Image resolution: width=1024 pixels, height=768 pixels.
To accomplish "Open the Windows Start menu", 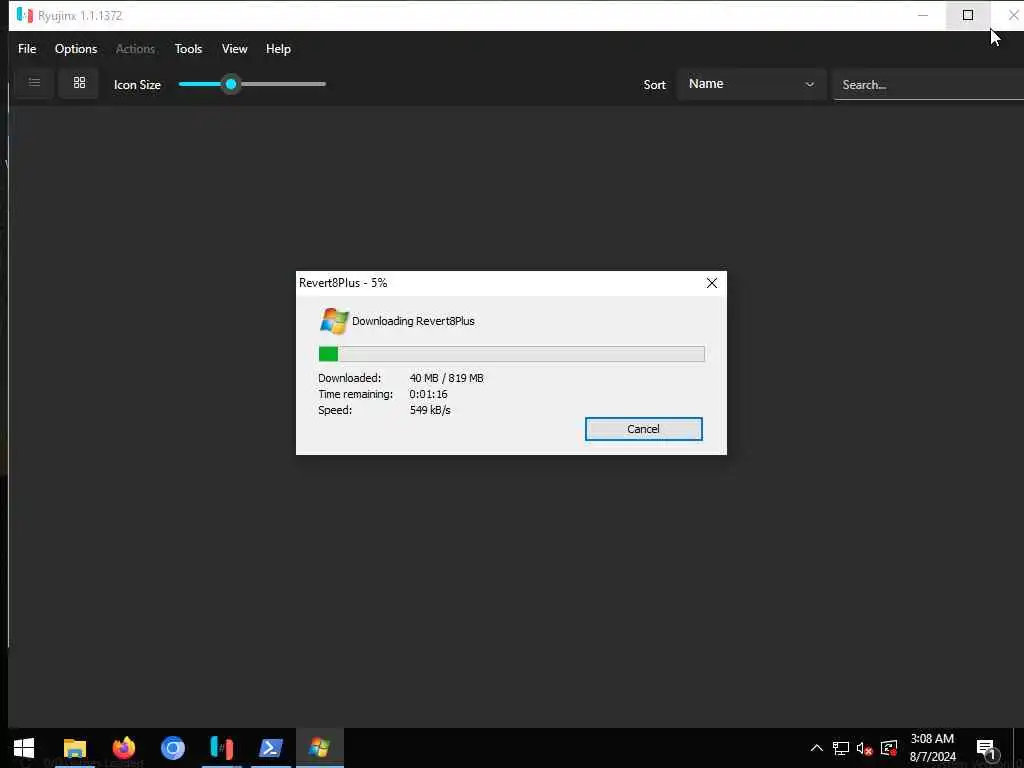I will (24, 748).
